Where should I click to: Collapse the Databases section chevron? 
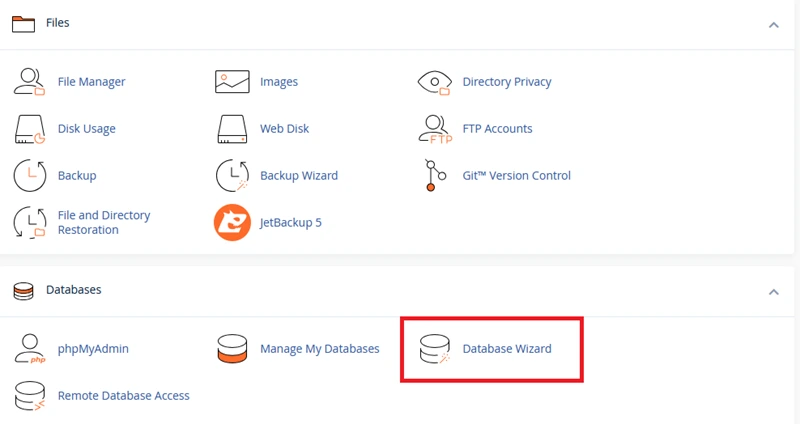(x=773, y=292)
